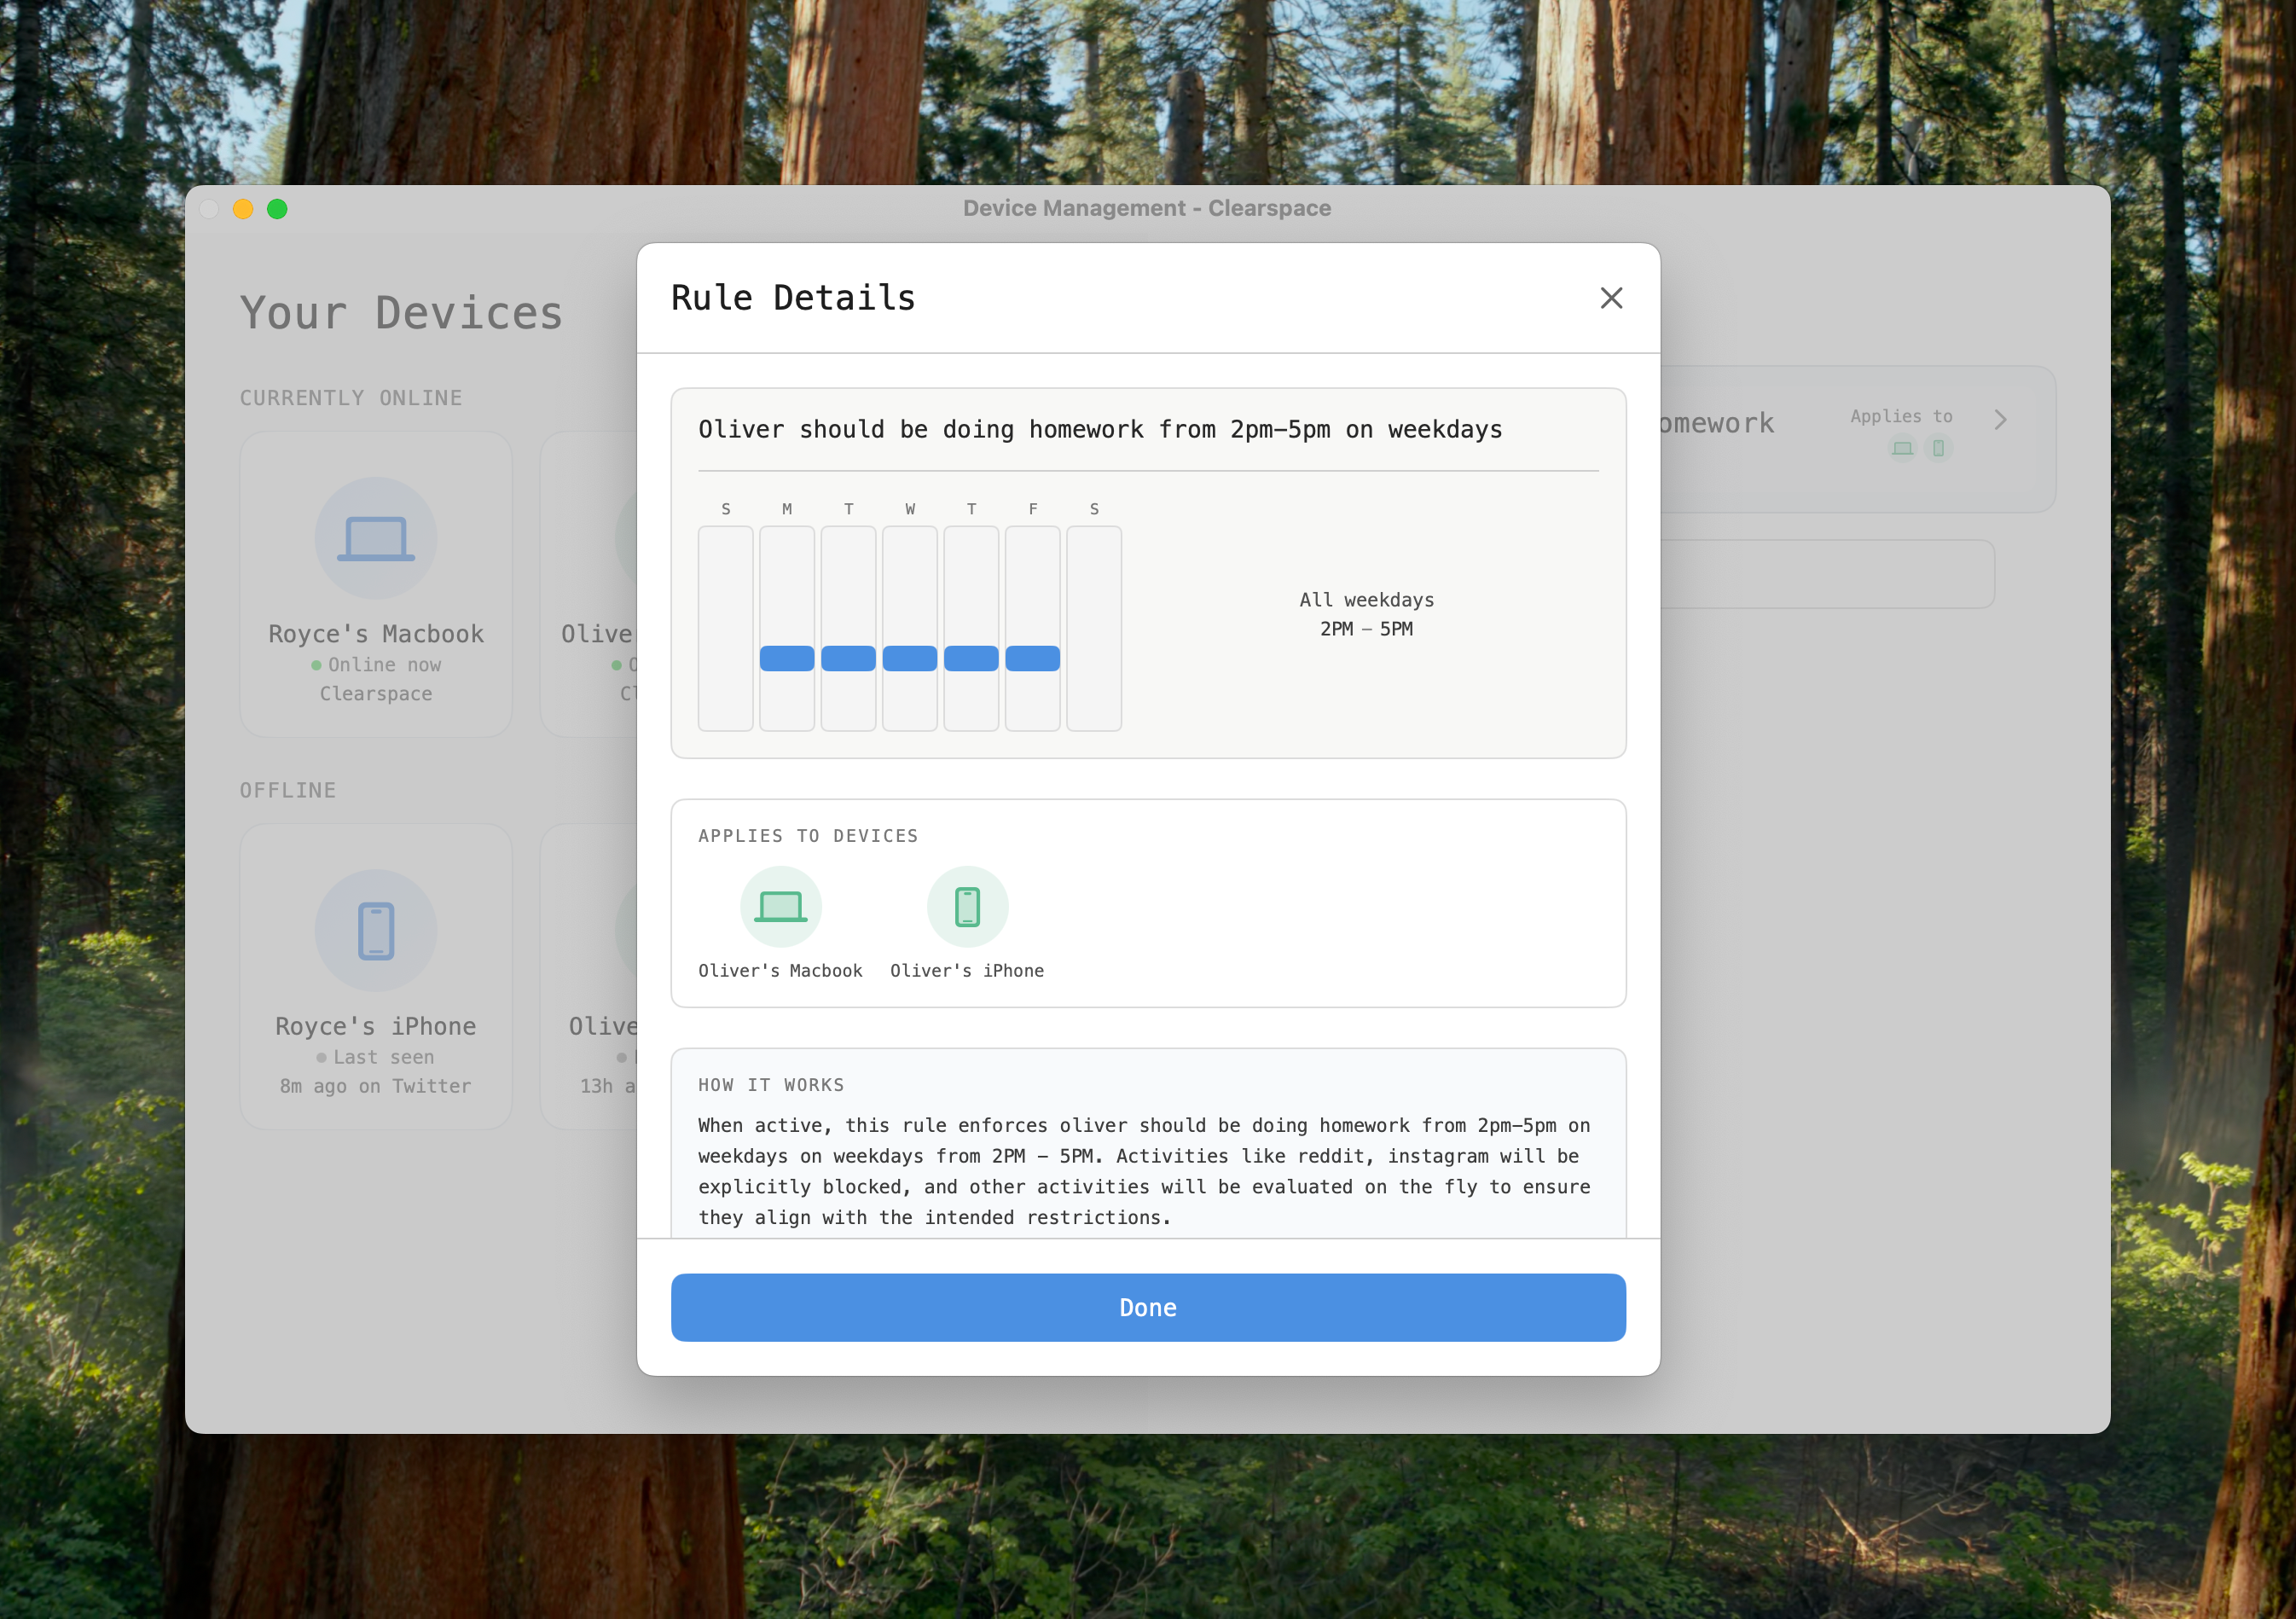Select the empty Sunday schedule column
Viewport: 2296px width, 1619px height.
click(725, 628)
